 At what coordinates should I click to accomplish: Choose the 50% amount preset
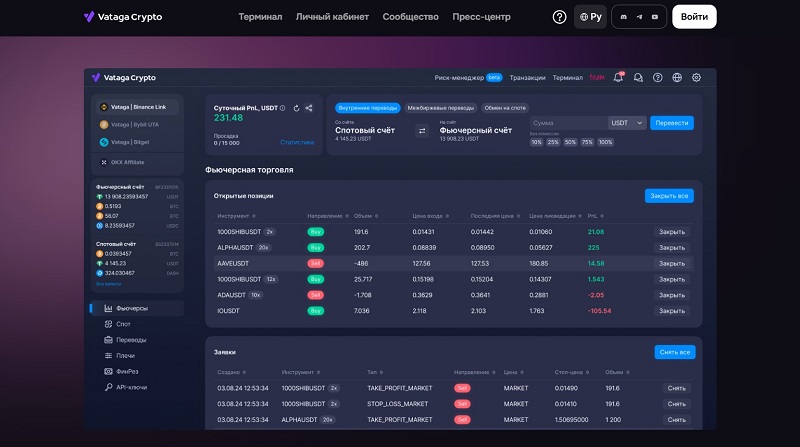(570, 142)
